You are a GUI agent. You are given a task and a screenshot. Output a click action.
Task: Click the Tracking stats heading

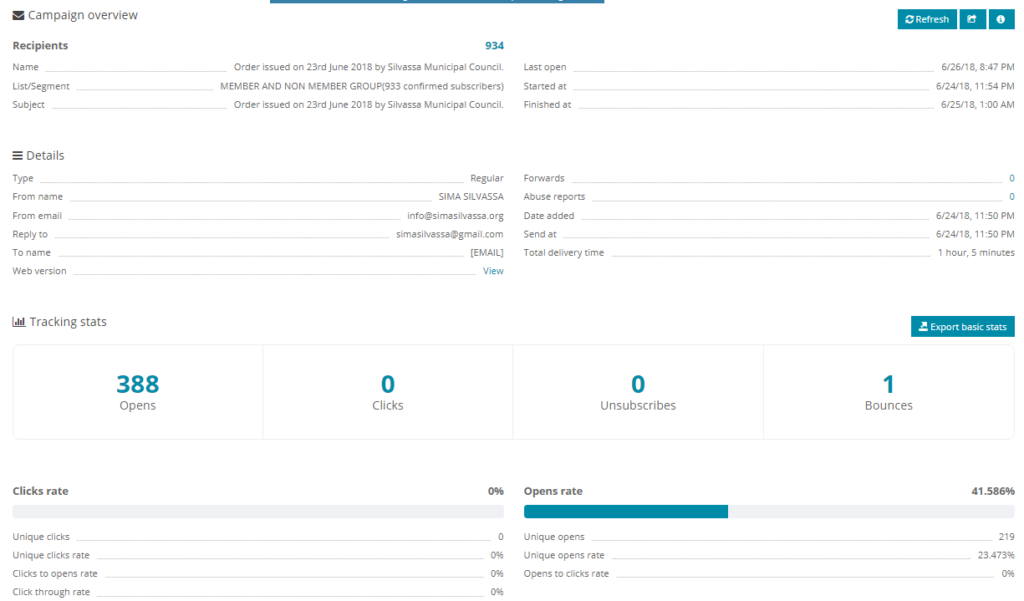click(x=68, y=322)
